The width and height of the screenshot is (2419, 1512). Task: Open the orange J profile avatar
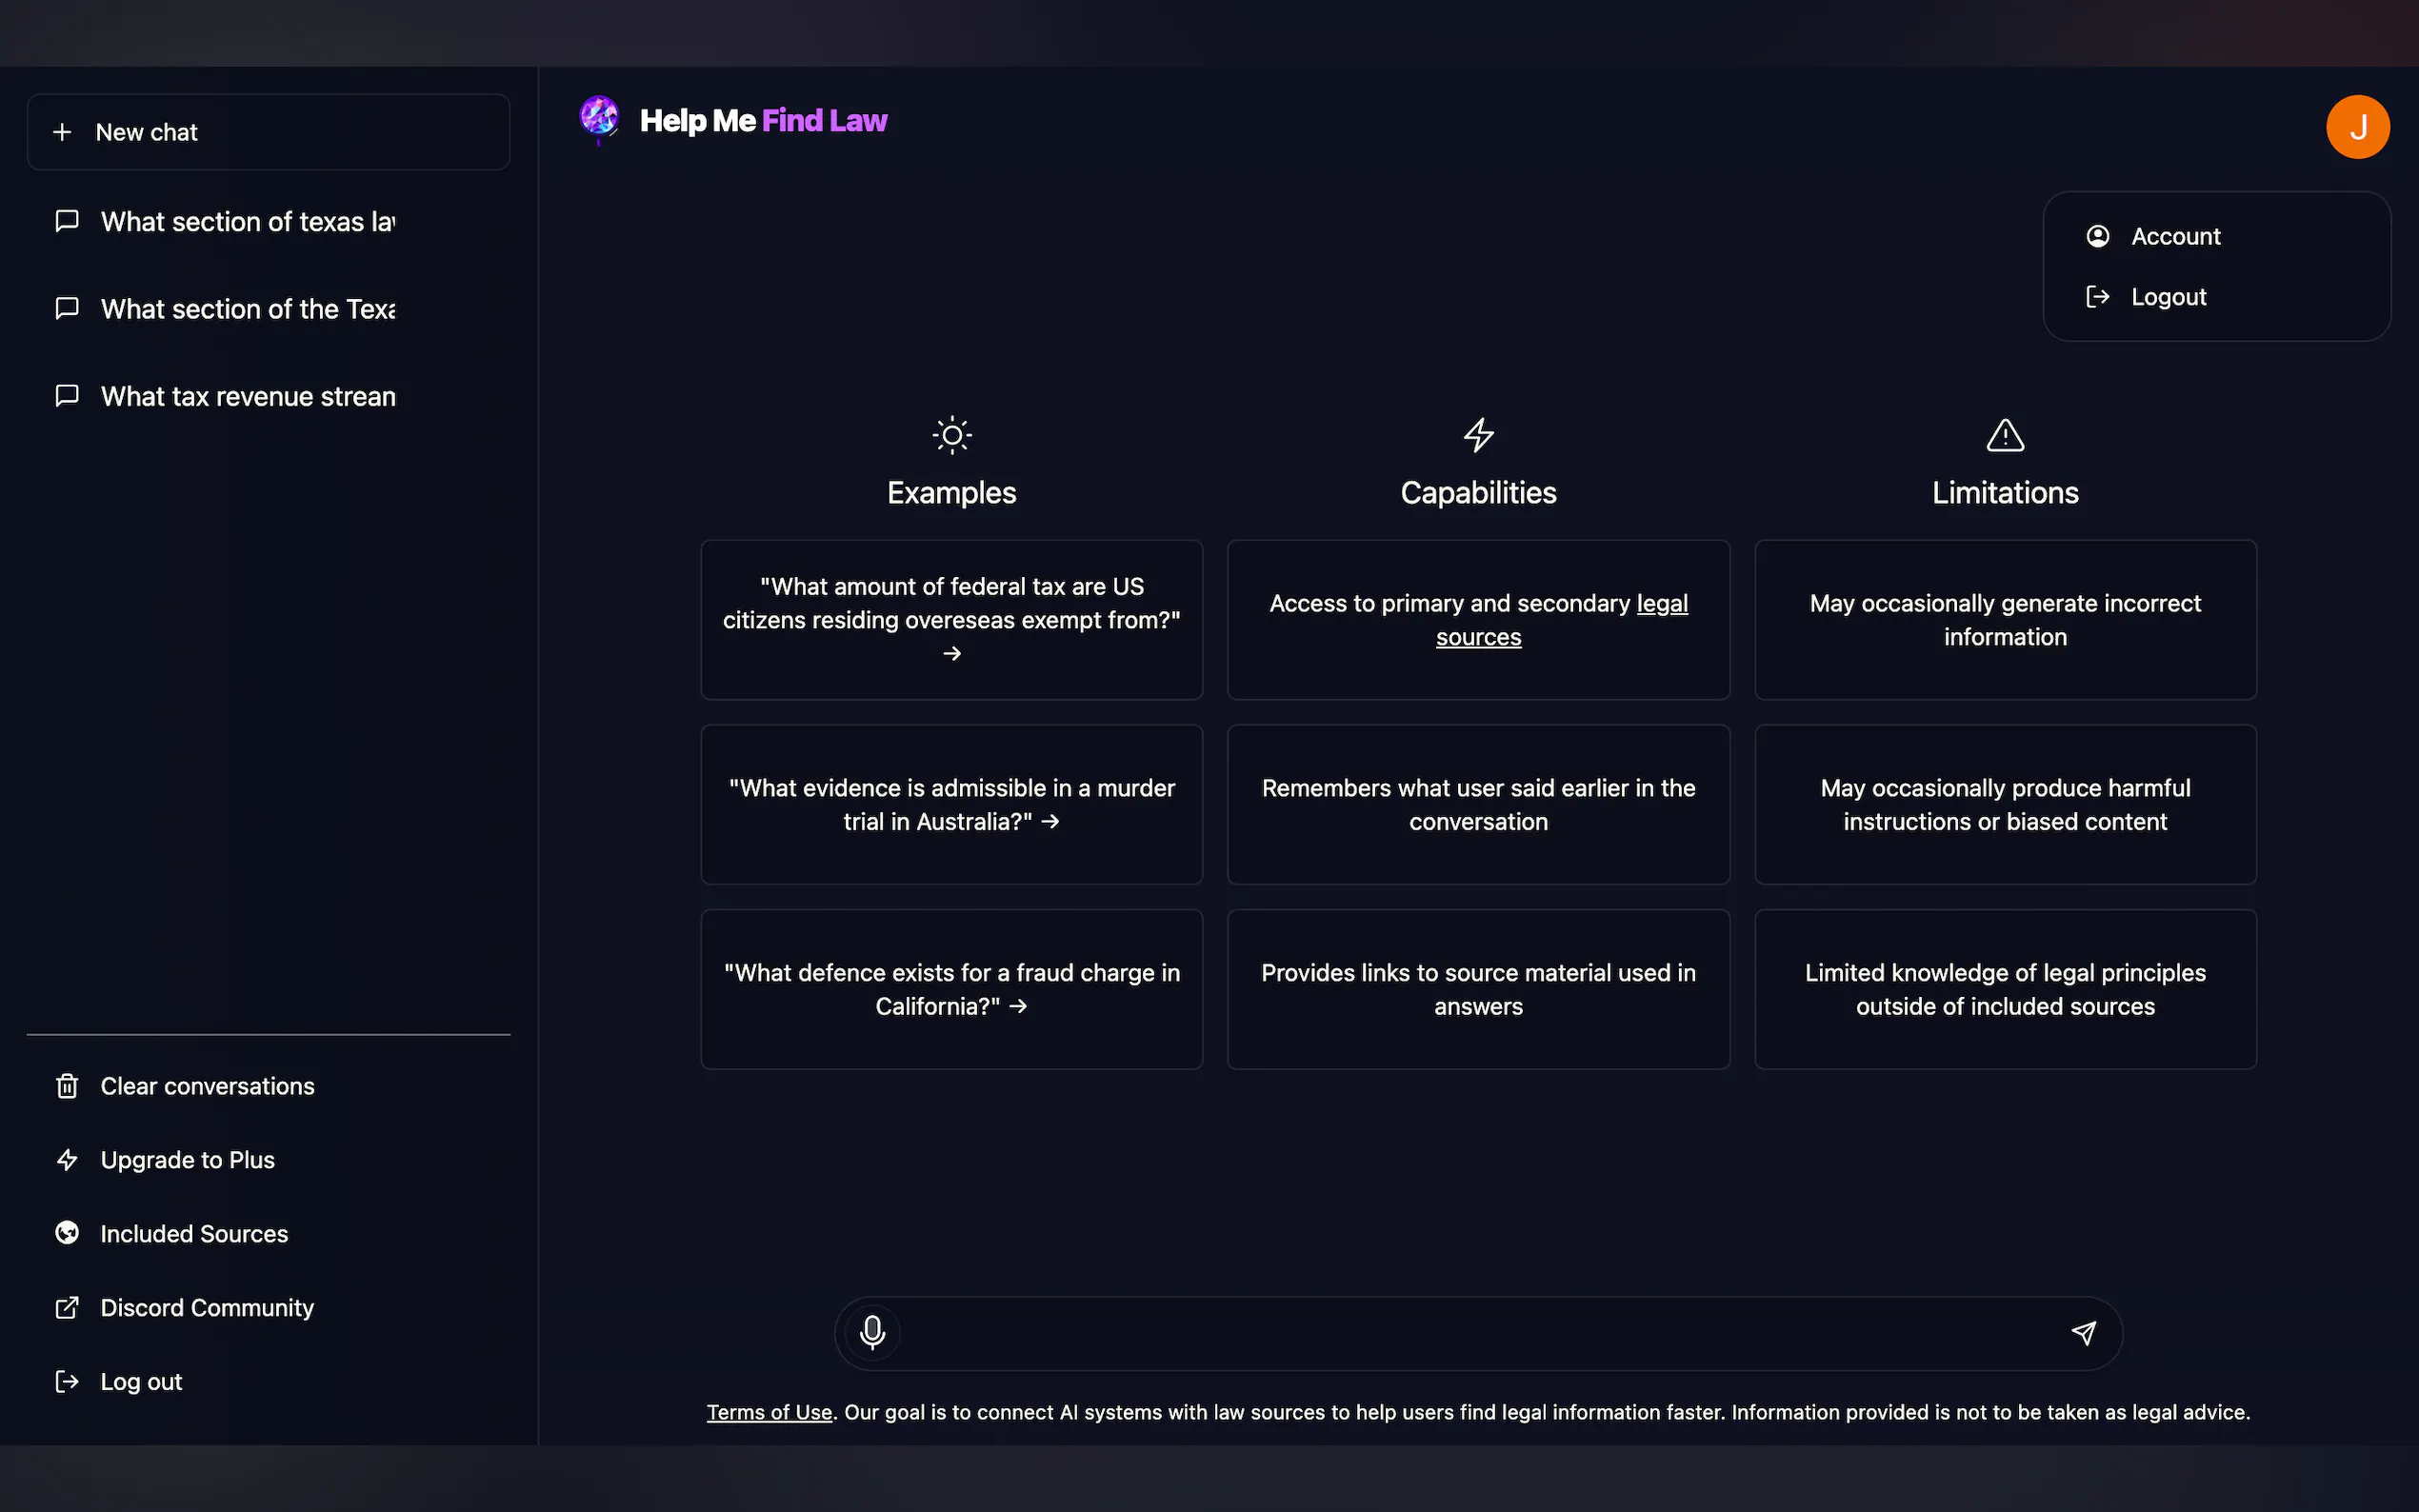[x=2357, y=127]
